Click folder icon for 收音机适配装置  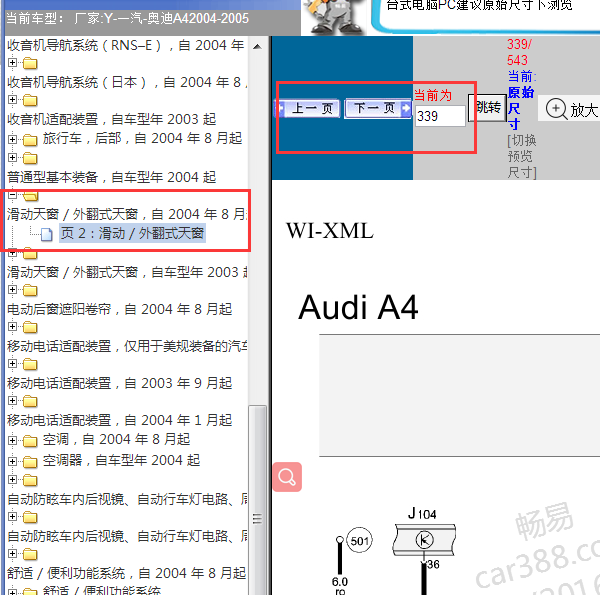pyautogui.click(x=30, y=100)
